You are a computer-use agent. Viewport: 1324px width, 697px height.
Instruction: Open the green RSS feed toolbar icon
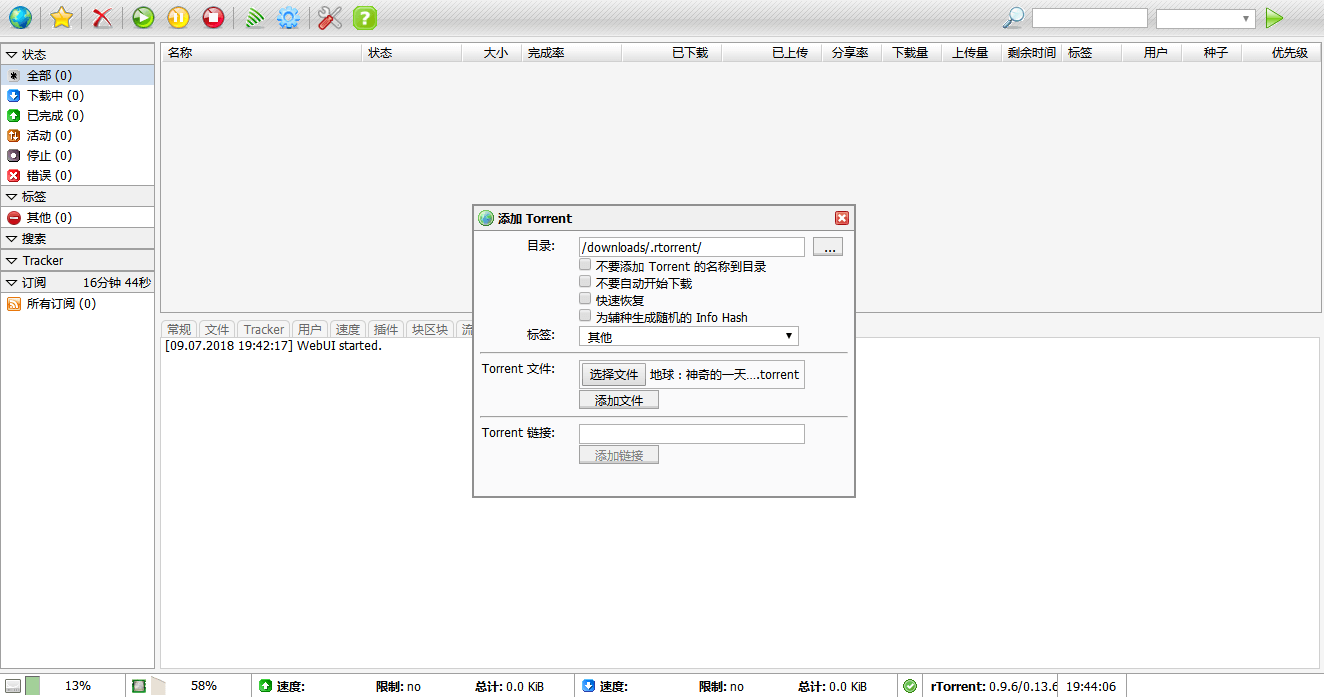pos(255,17)
